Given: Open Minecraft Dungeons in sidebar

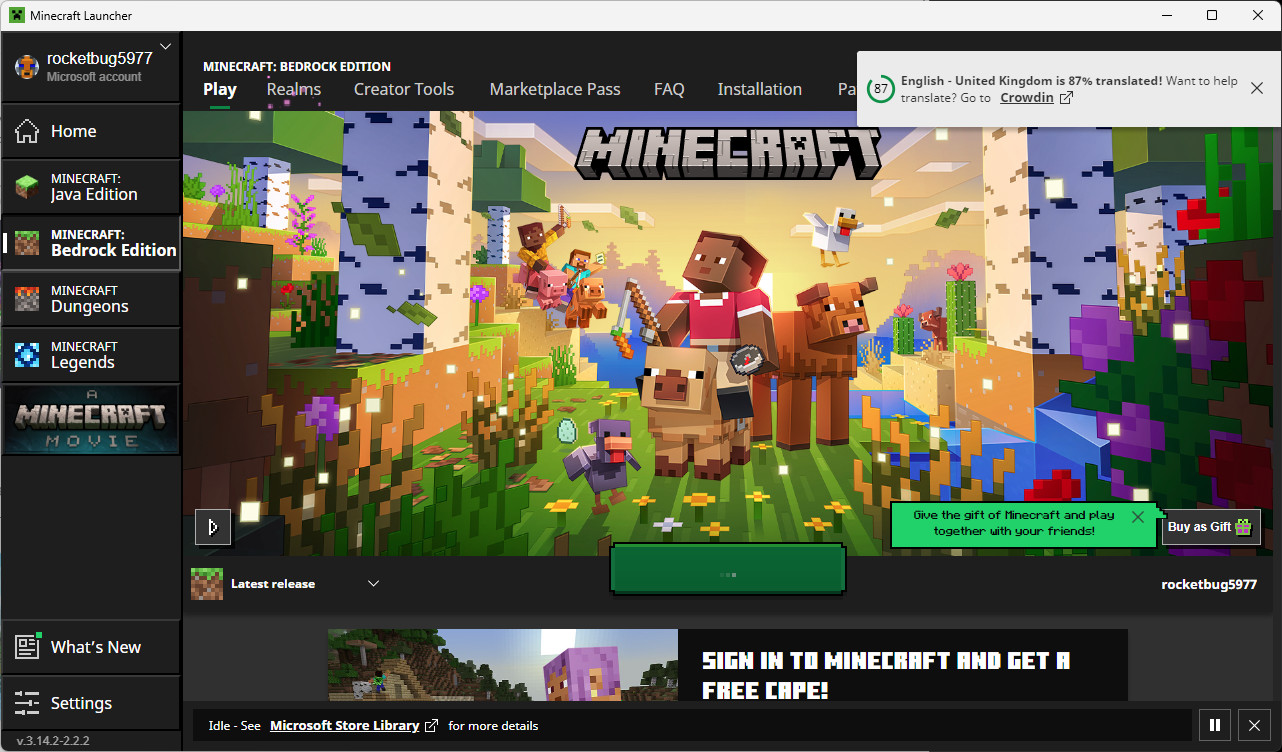Looking at the screenshot, I should pyautogui.click(x=91, y=299).
